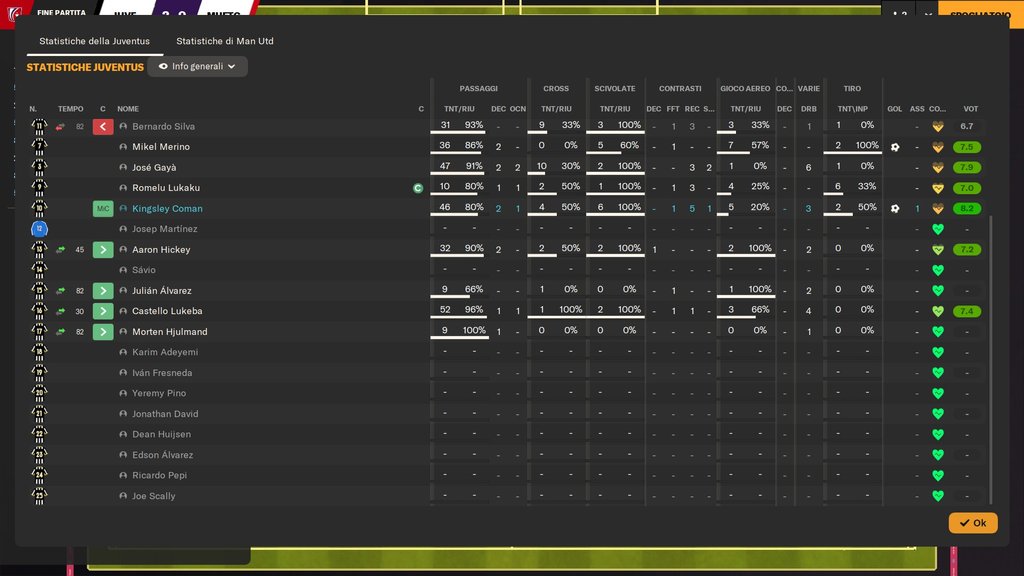1024x576 pixels.
Task: Sort by the NOME column header
Action: pos(128,109)
